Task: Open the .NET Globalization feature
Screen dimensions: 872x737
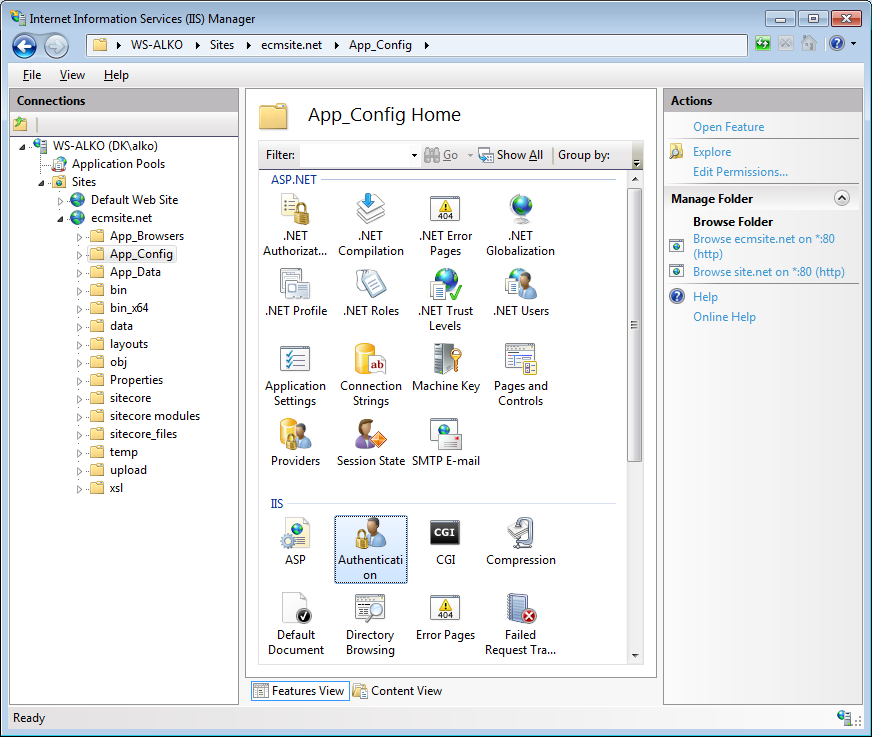Action: pos(521,225)
